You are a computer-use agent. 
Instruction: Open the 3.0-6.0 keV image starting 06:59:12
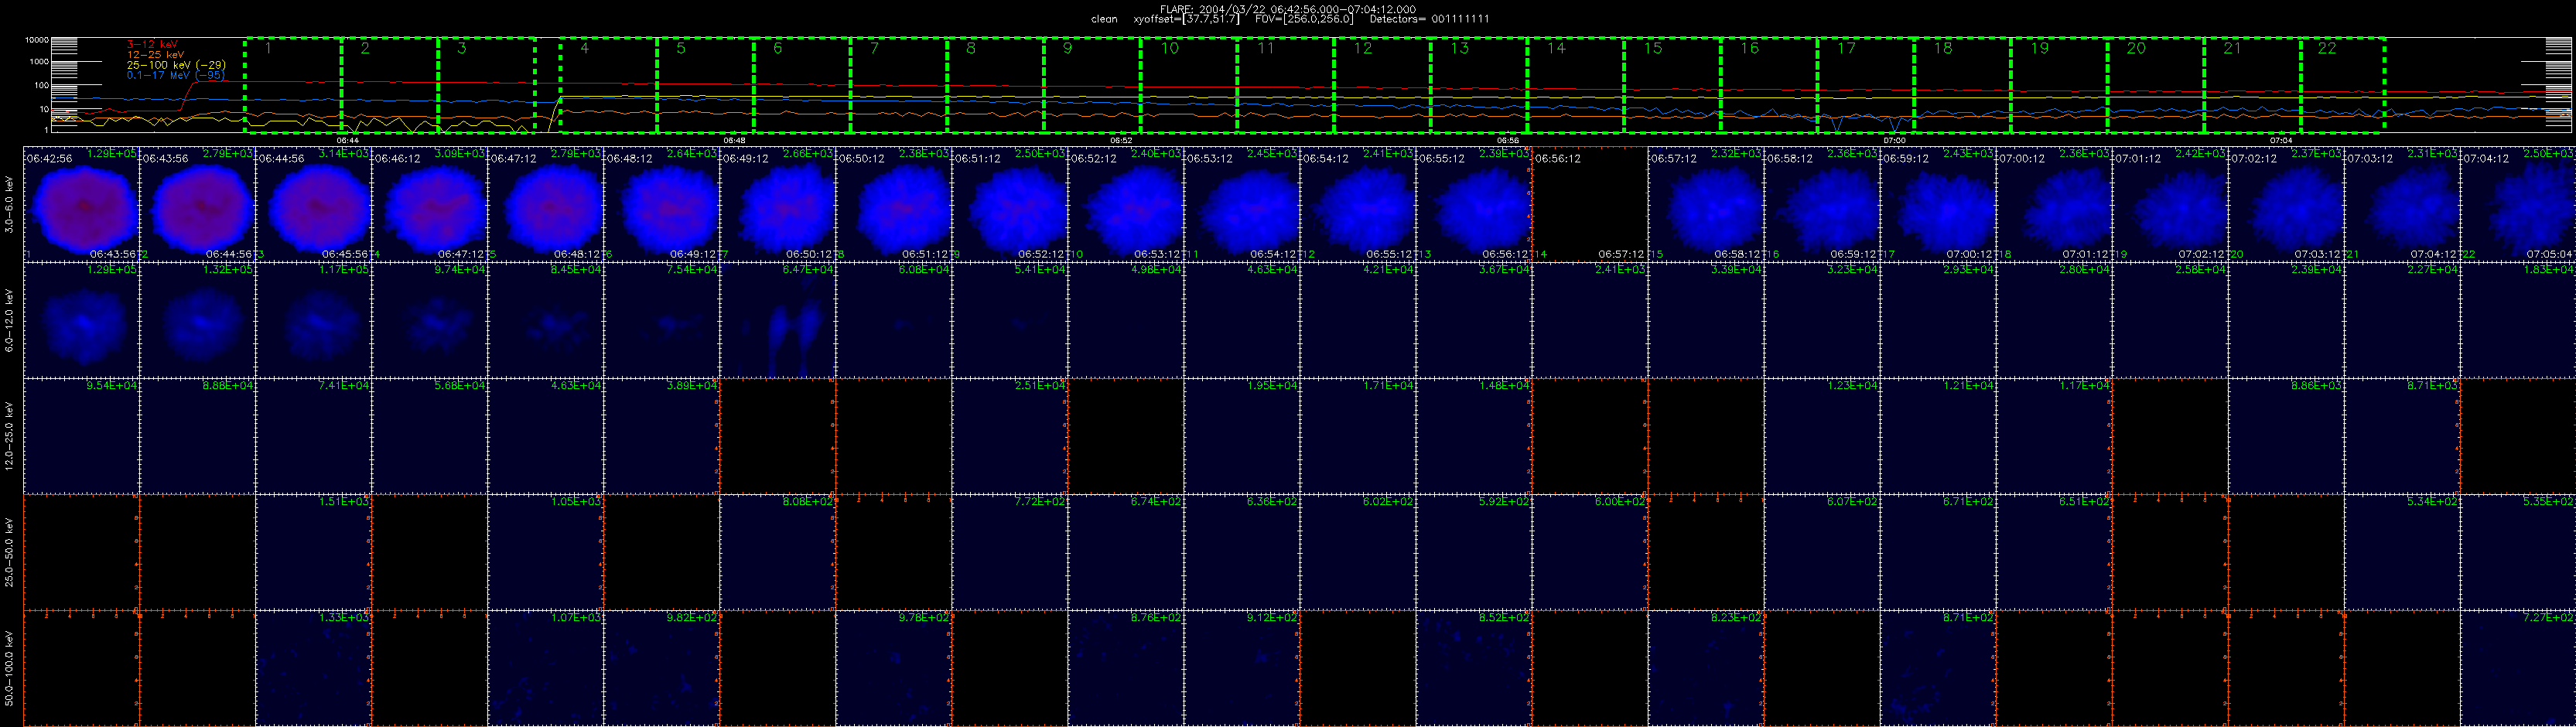[x=1938, y=204]
